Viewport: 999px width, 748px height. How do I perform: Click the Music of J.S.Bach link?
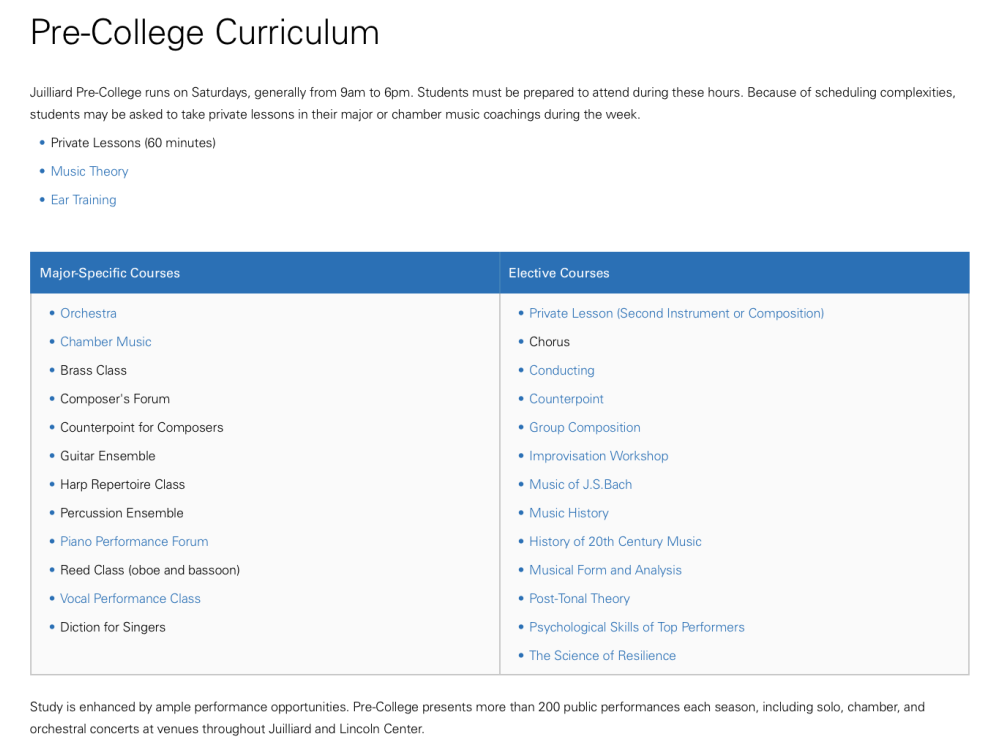(x=580, y=485)
